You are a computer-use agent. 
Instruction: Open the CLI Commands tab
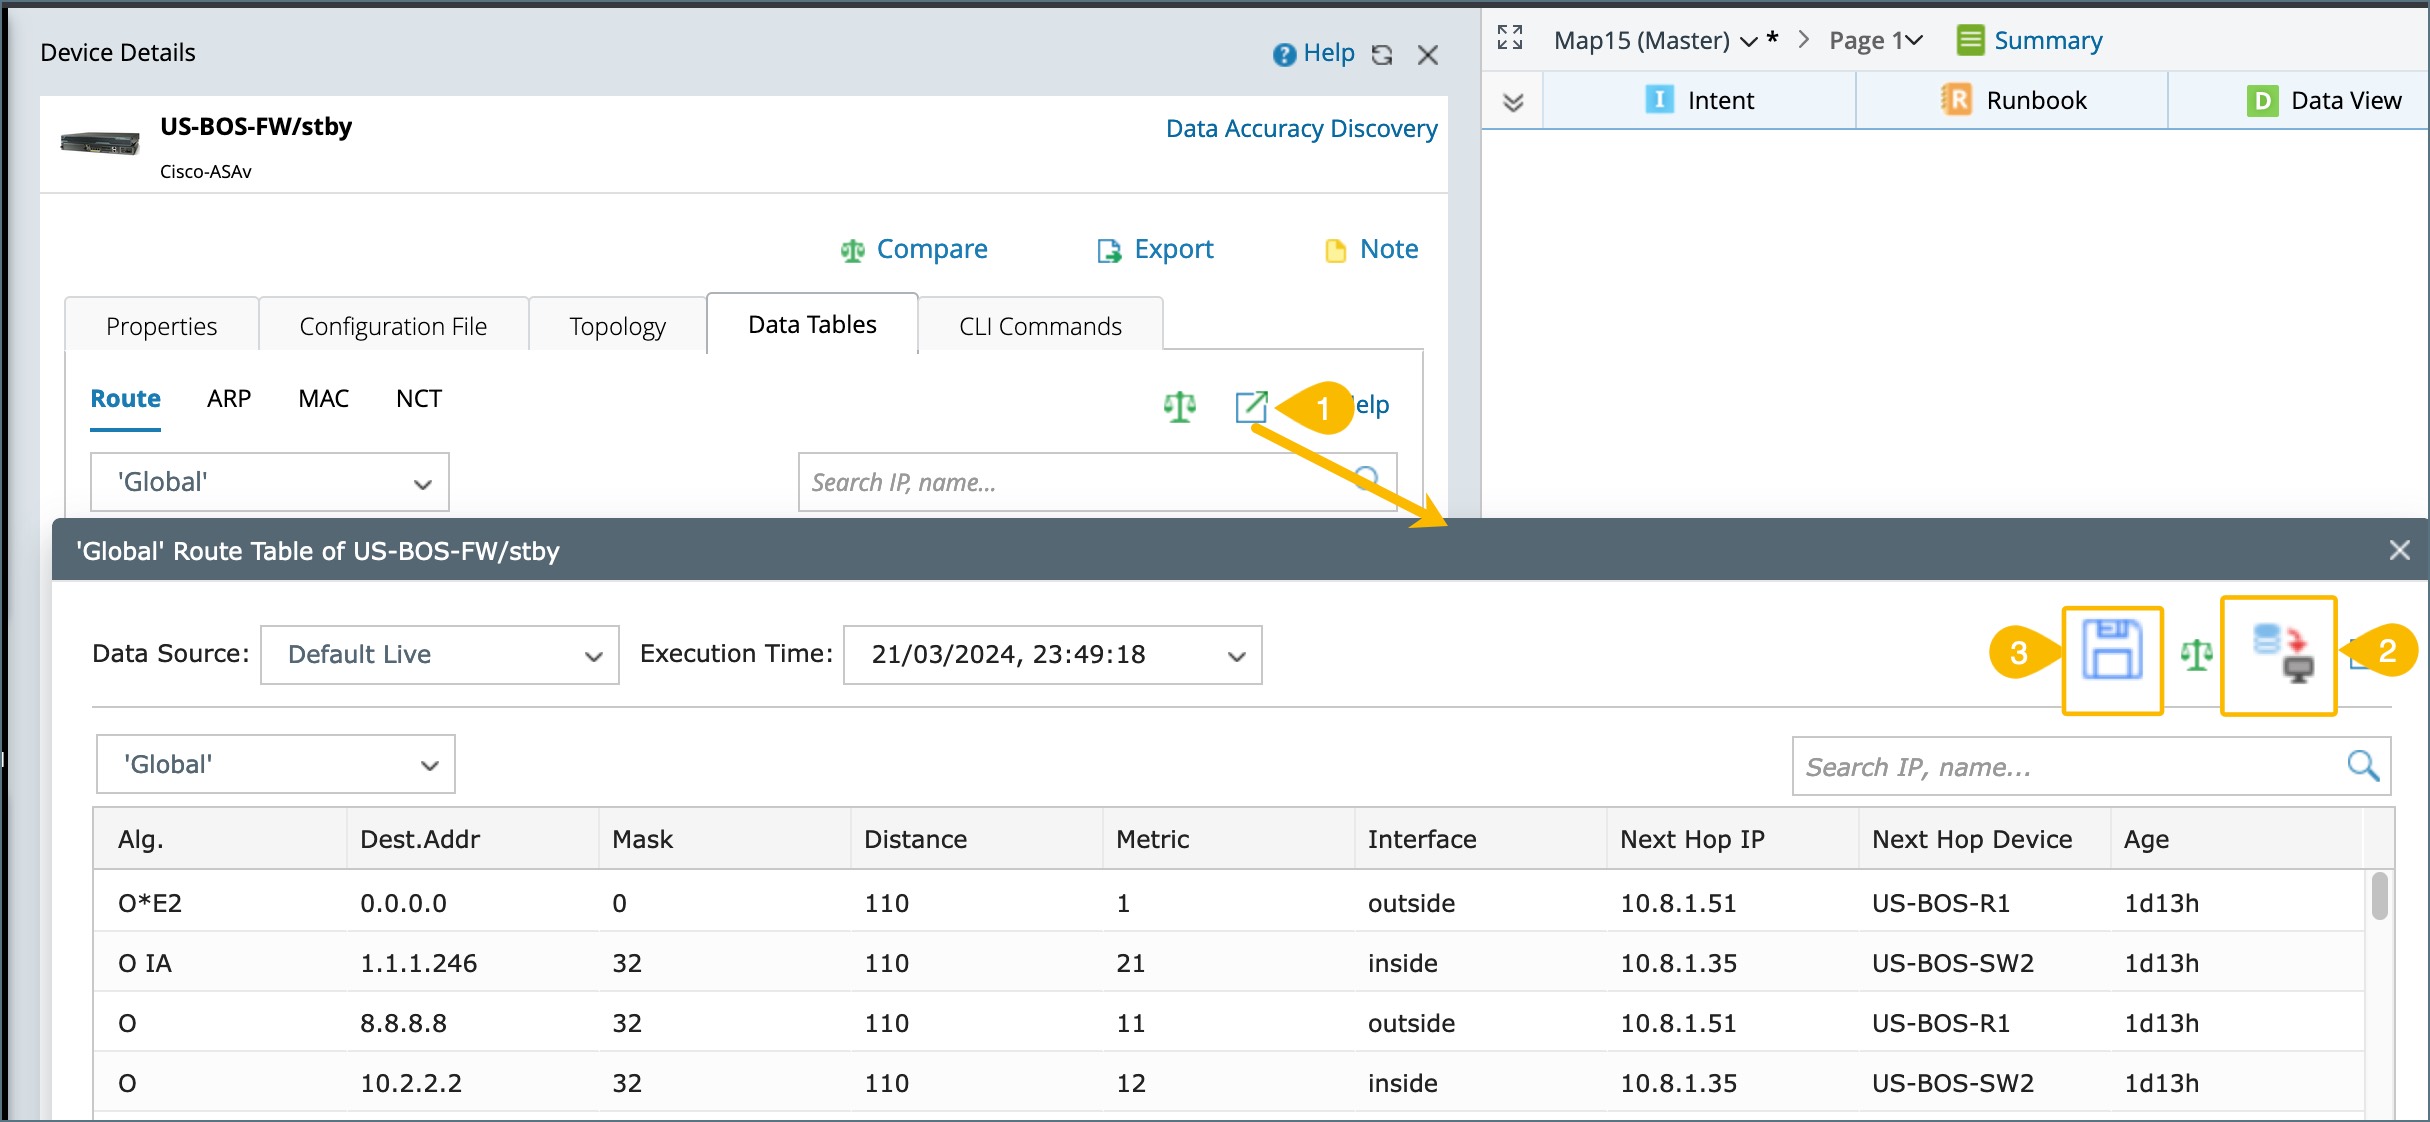1040,326
